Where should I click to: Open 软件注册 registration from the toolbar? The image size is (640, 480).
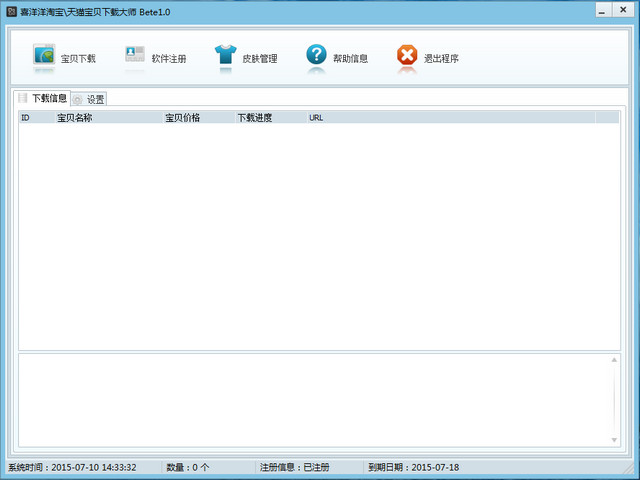[135, 56]
